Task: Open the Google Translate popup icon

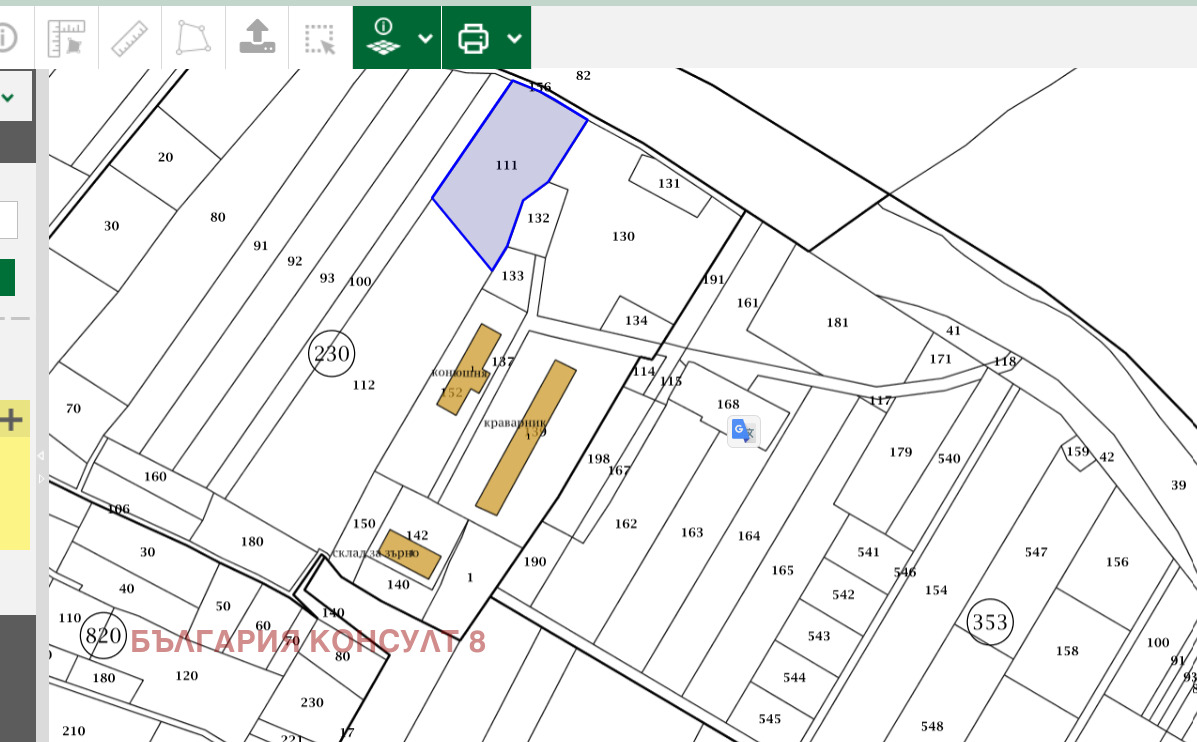Action: pyautogui.click(x=743, y=431)
